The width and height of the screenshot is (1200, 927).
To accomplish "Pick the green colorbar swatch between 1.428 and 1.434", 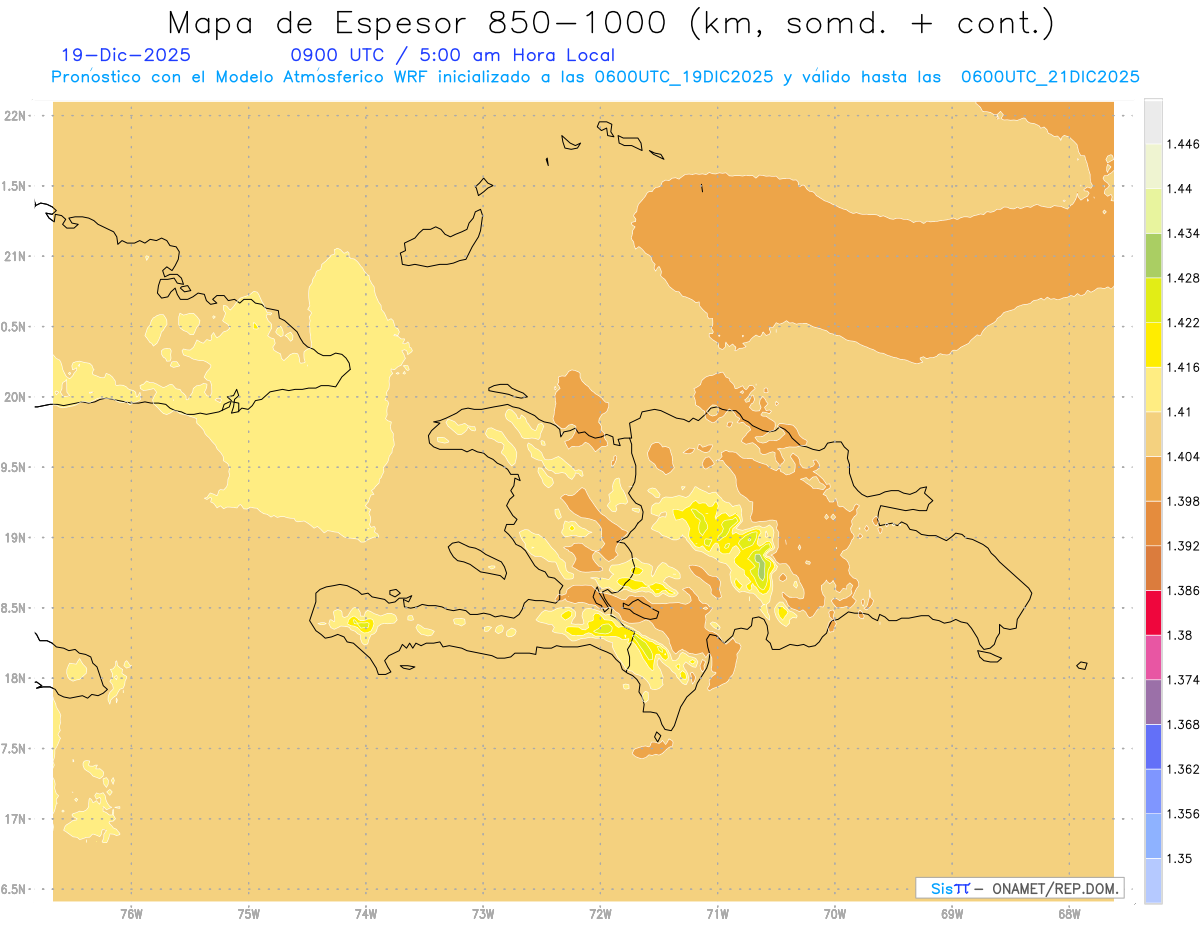I will pos(1153,256).
